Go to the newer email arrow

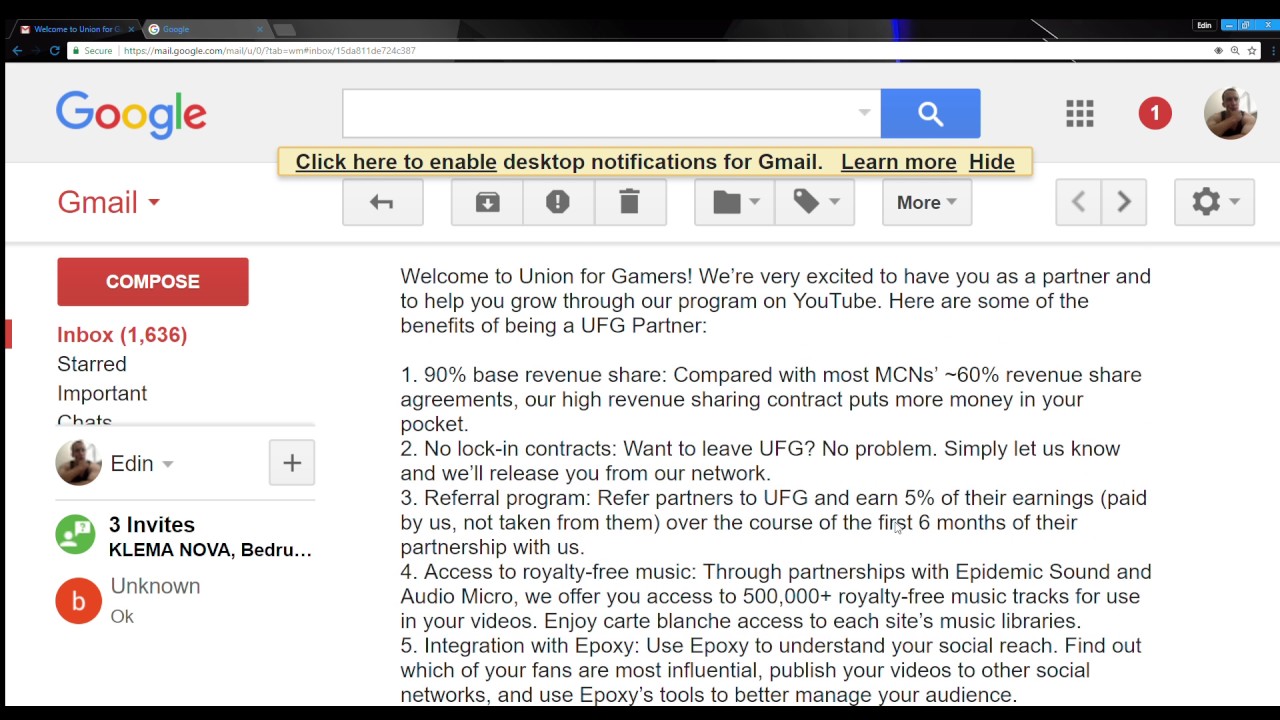1078,203
